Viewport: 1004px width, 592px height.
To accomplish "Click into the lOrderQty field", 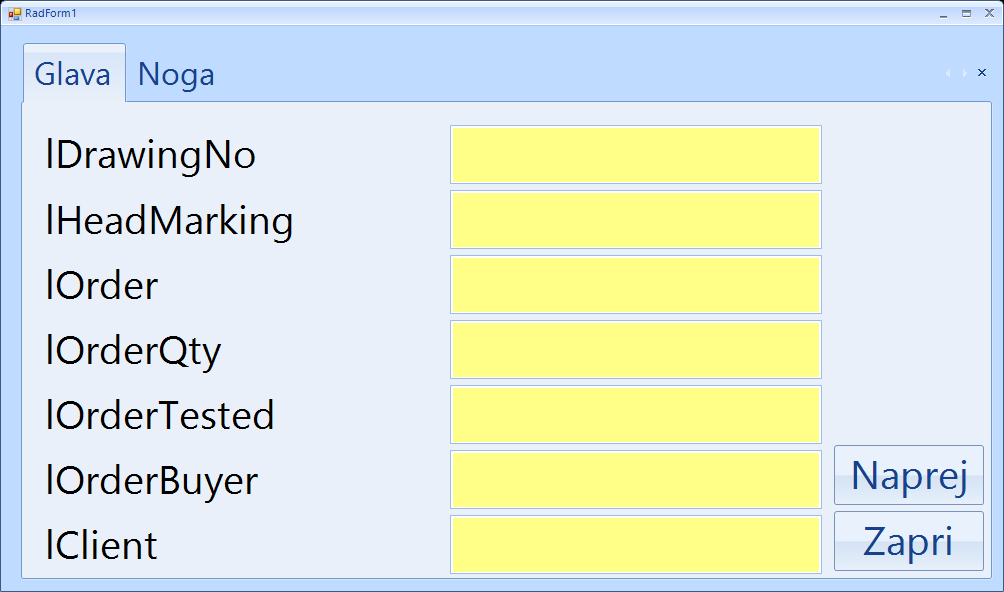I will (635, 350).
